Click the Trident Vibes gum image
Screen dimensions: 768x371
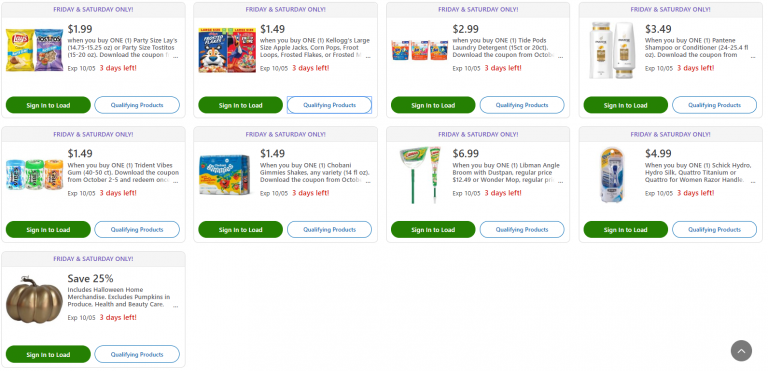(34, 175)
